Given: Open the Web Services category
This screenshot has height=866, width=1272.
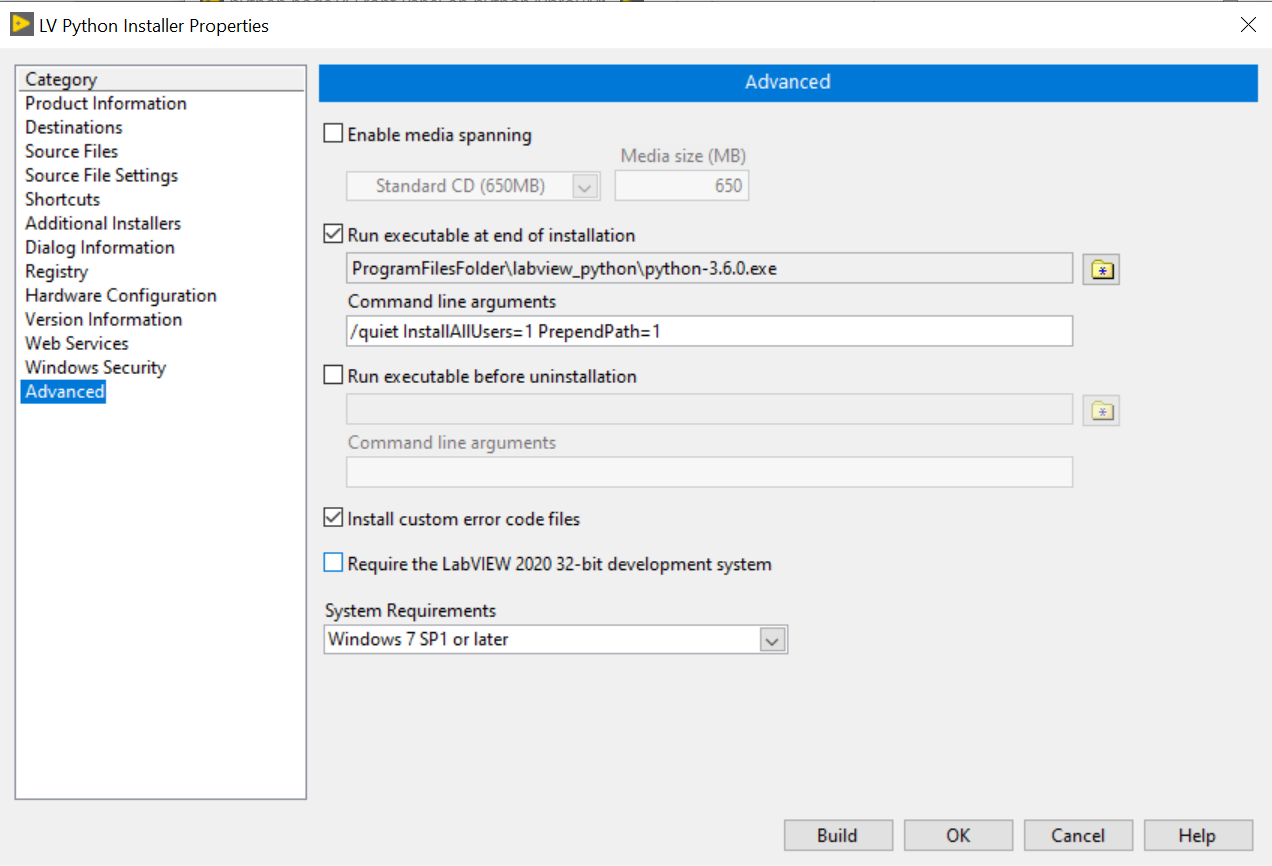Looking at the screenshot, I should (77, 344).
